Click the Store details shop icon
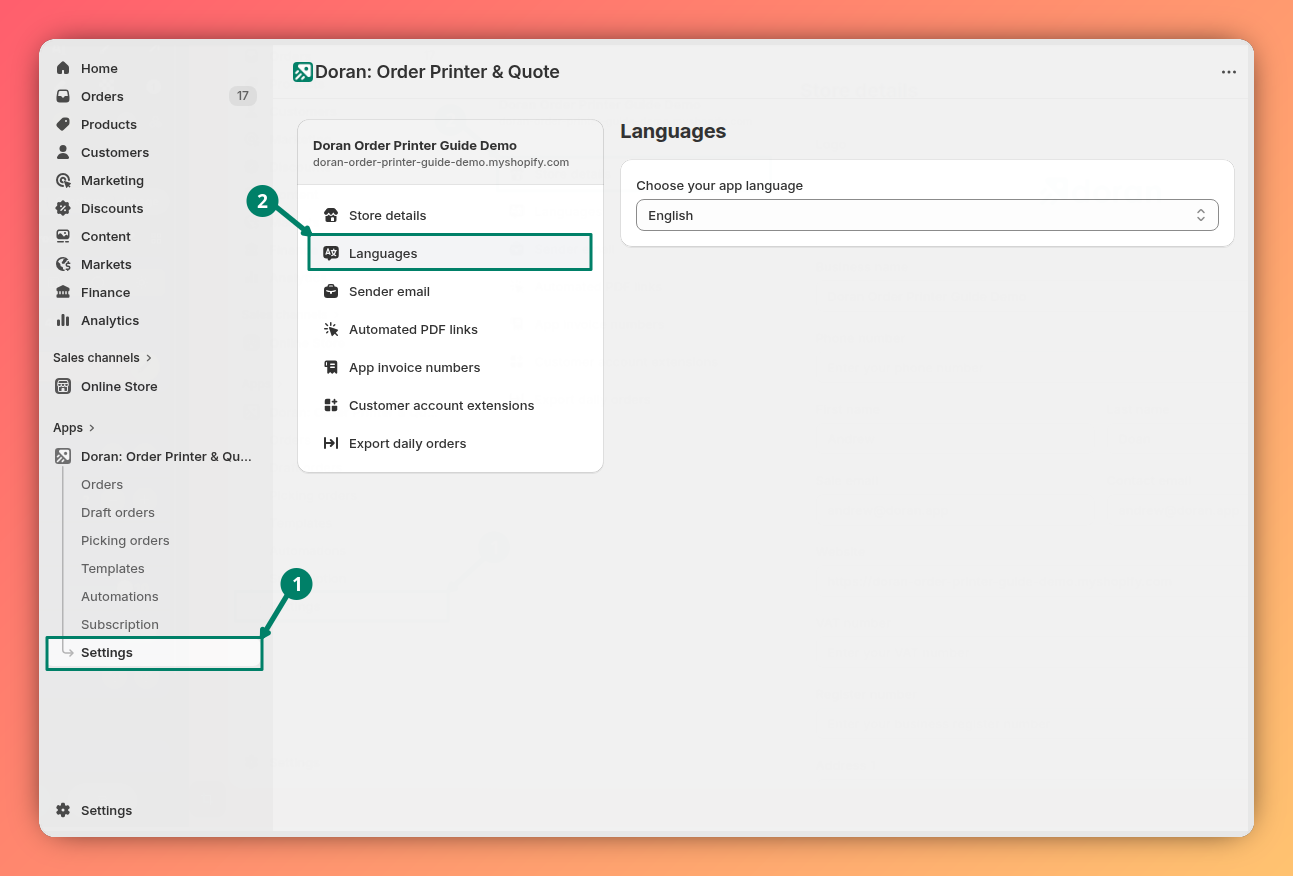 click(x=331, y=215)
